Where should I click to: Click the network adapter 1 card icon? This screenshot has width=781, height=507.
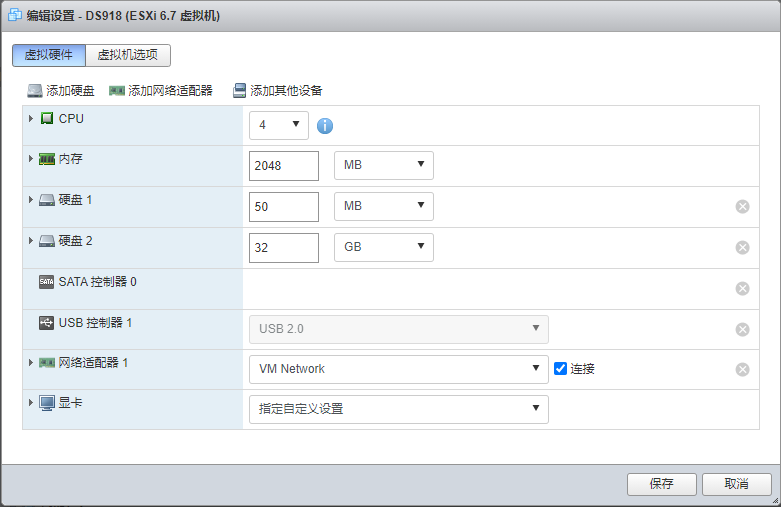point(47,363)
